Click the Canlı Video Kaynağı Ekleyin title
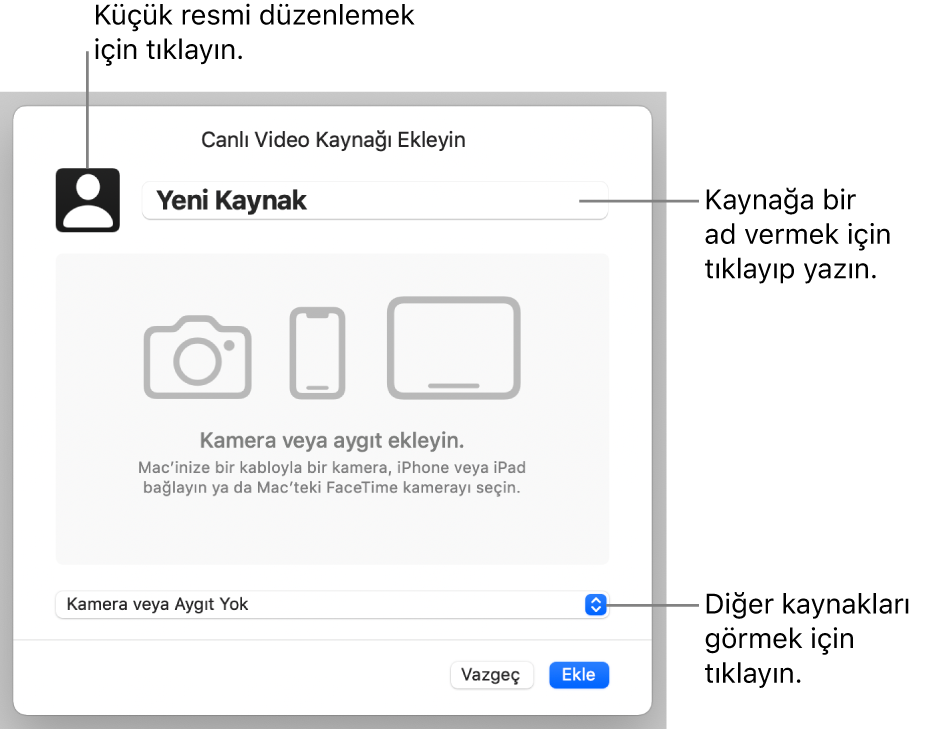 333,140
